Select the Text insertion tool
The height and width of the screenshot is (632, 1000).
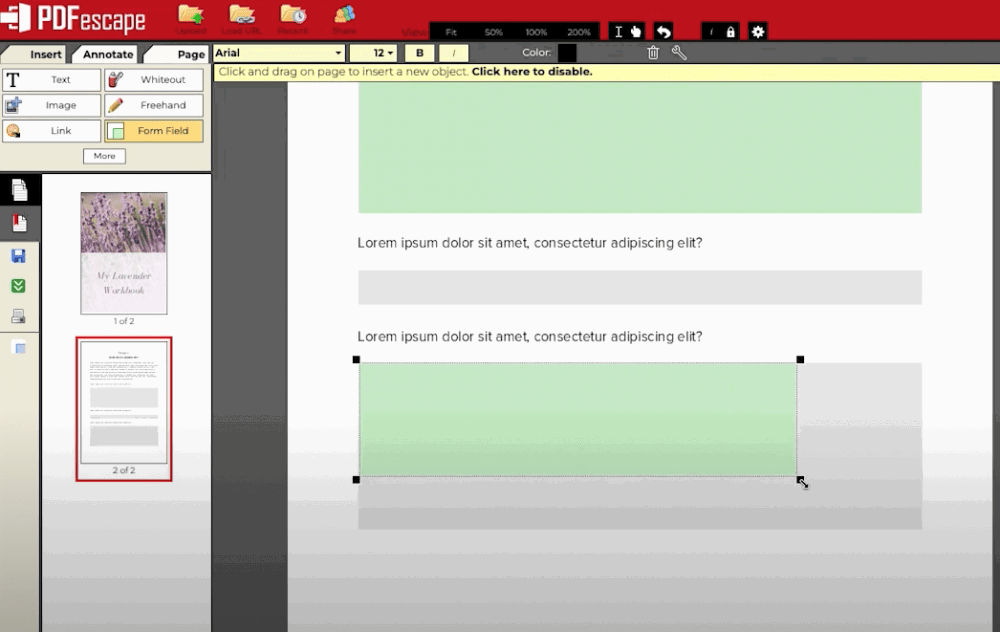click(51, 80)
